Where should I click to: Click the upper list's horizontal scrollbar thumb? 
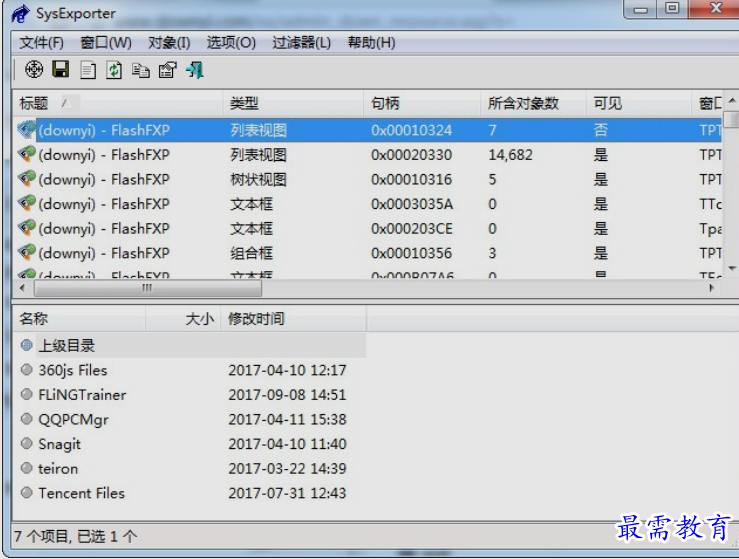click(148, 288)
